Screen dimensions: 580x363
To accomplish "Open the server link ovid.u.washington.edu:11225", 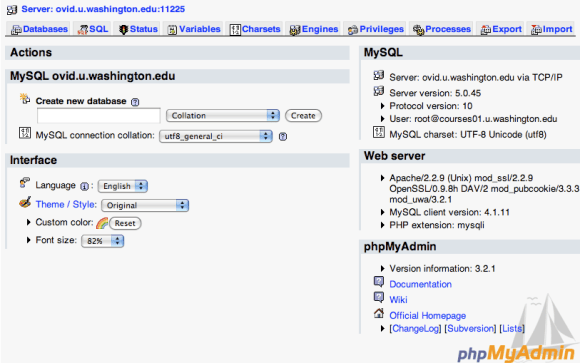I will point(103,9).
